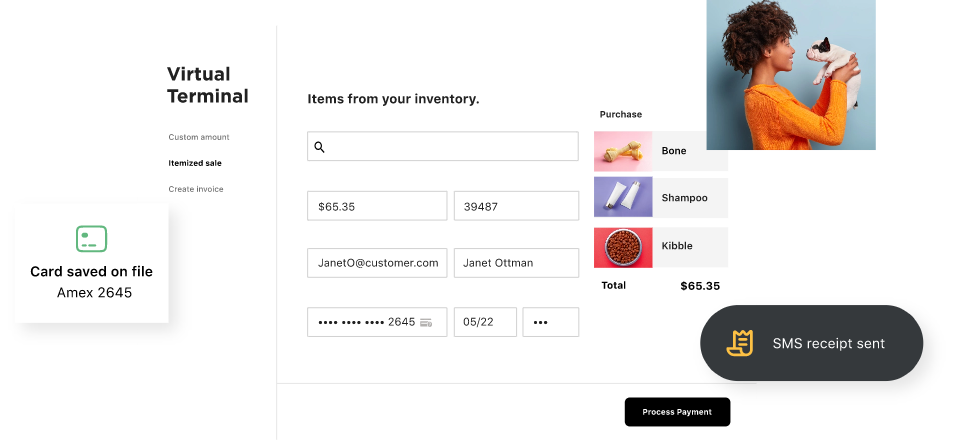954x440 pixels.
Task: Click the green saved card icon
Action: 91,239
